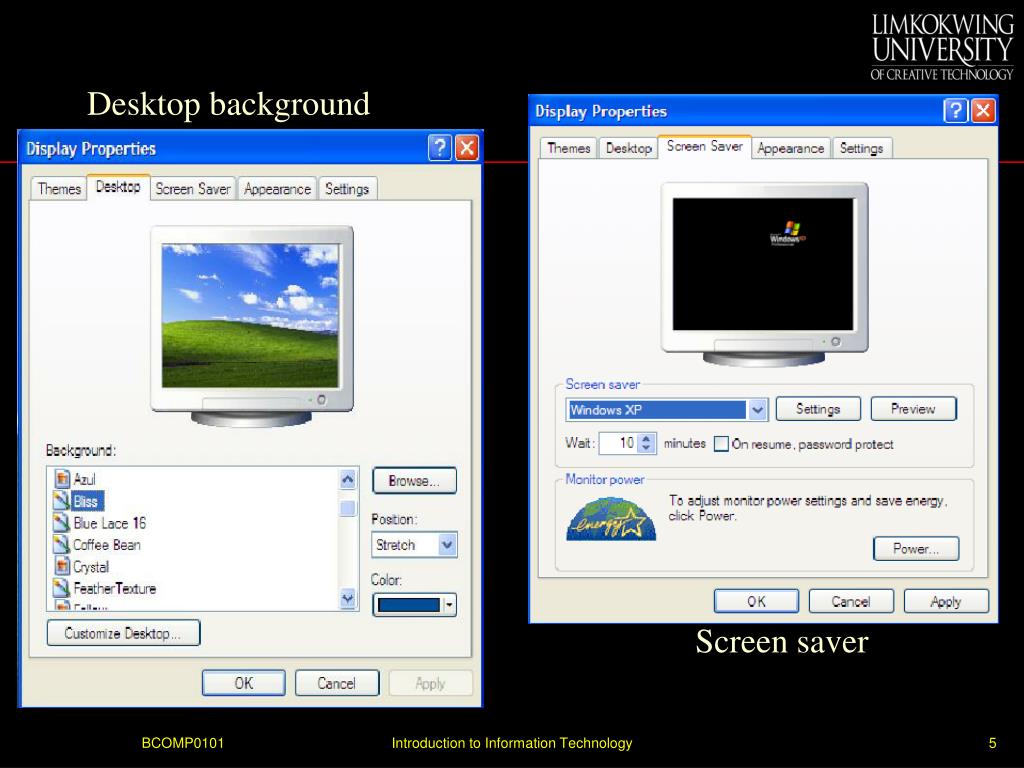Open Settings tab in left window
Image resolution: width=1024 pixels, height=768 pixels.
tap(347, 189)
